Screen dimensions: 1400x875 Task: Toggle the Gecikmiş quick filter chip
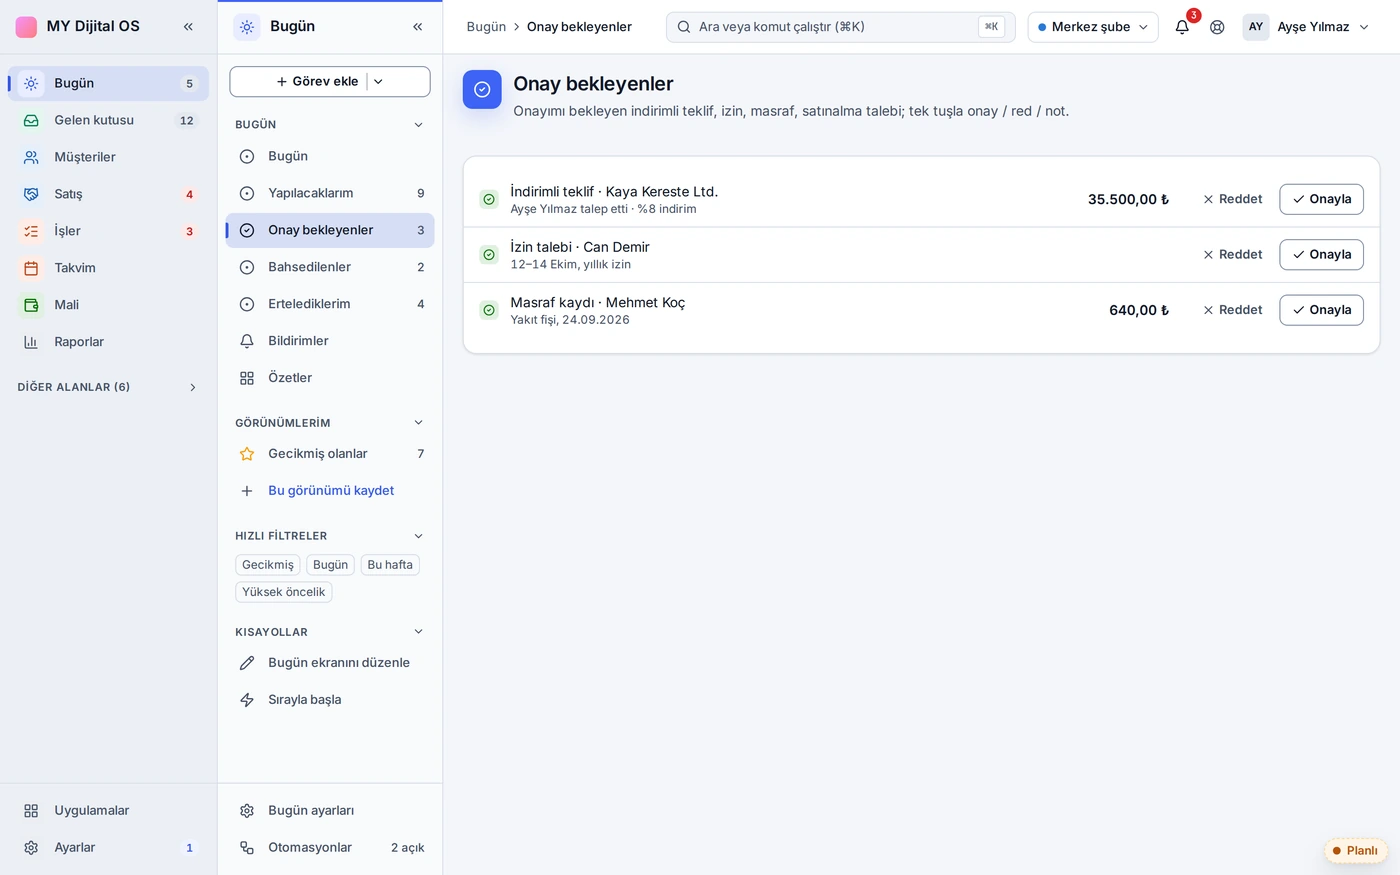(268, 565)
